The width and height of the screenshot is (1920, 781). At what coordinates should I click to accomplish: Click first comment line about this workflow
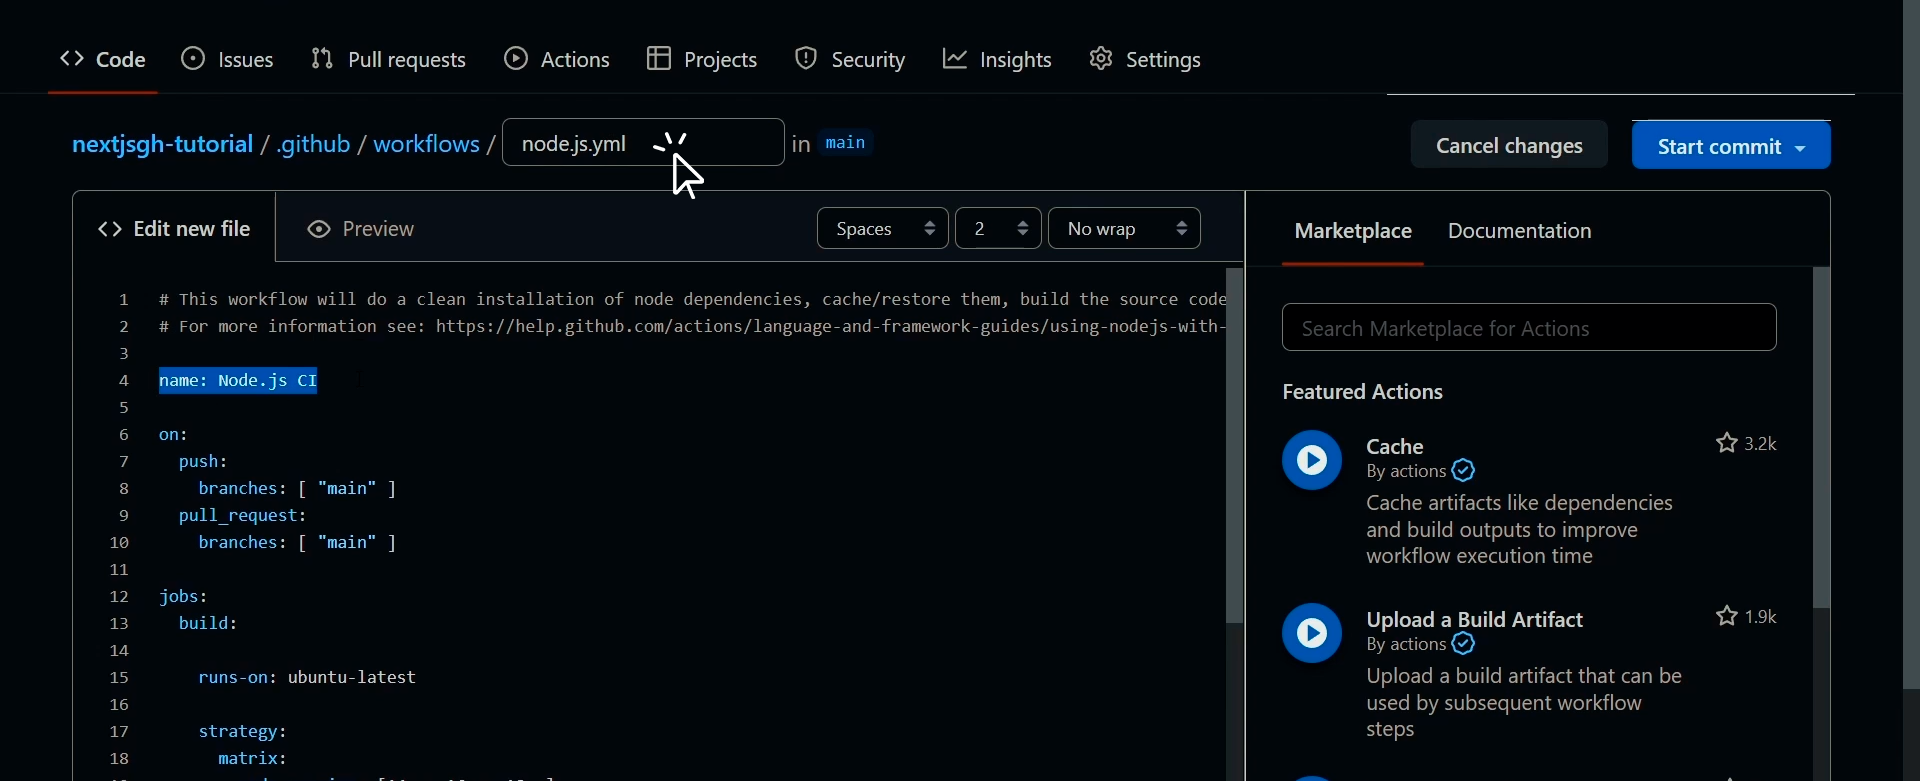tap(692, 300)
